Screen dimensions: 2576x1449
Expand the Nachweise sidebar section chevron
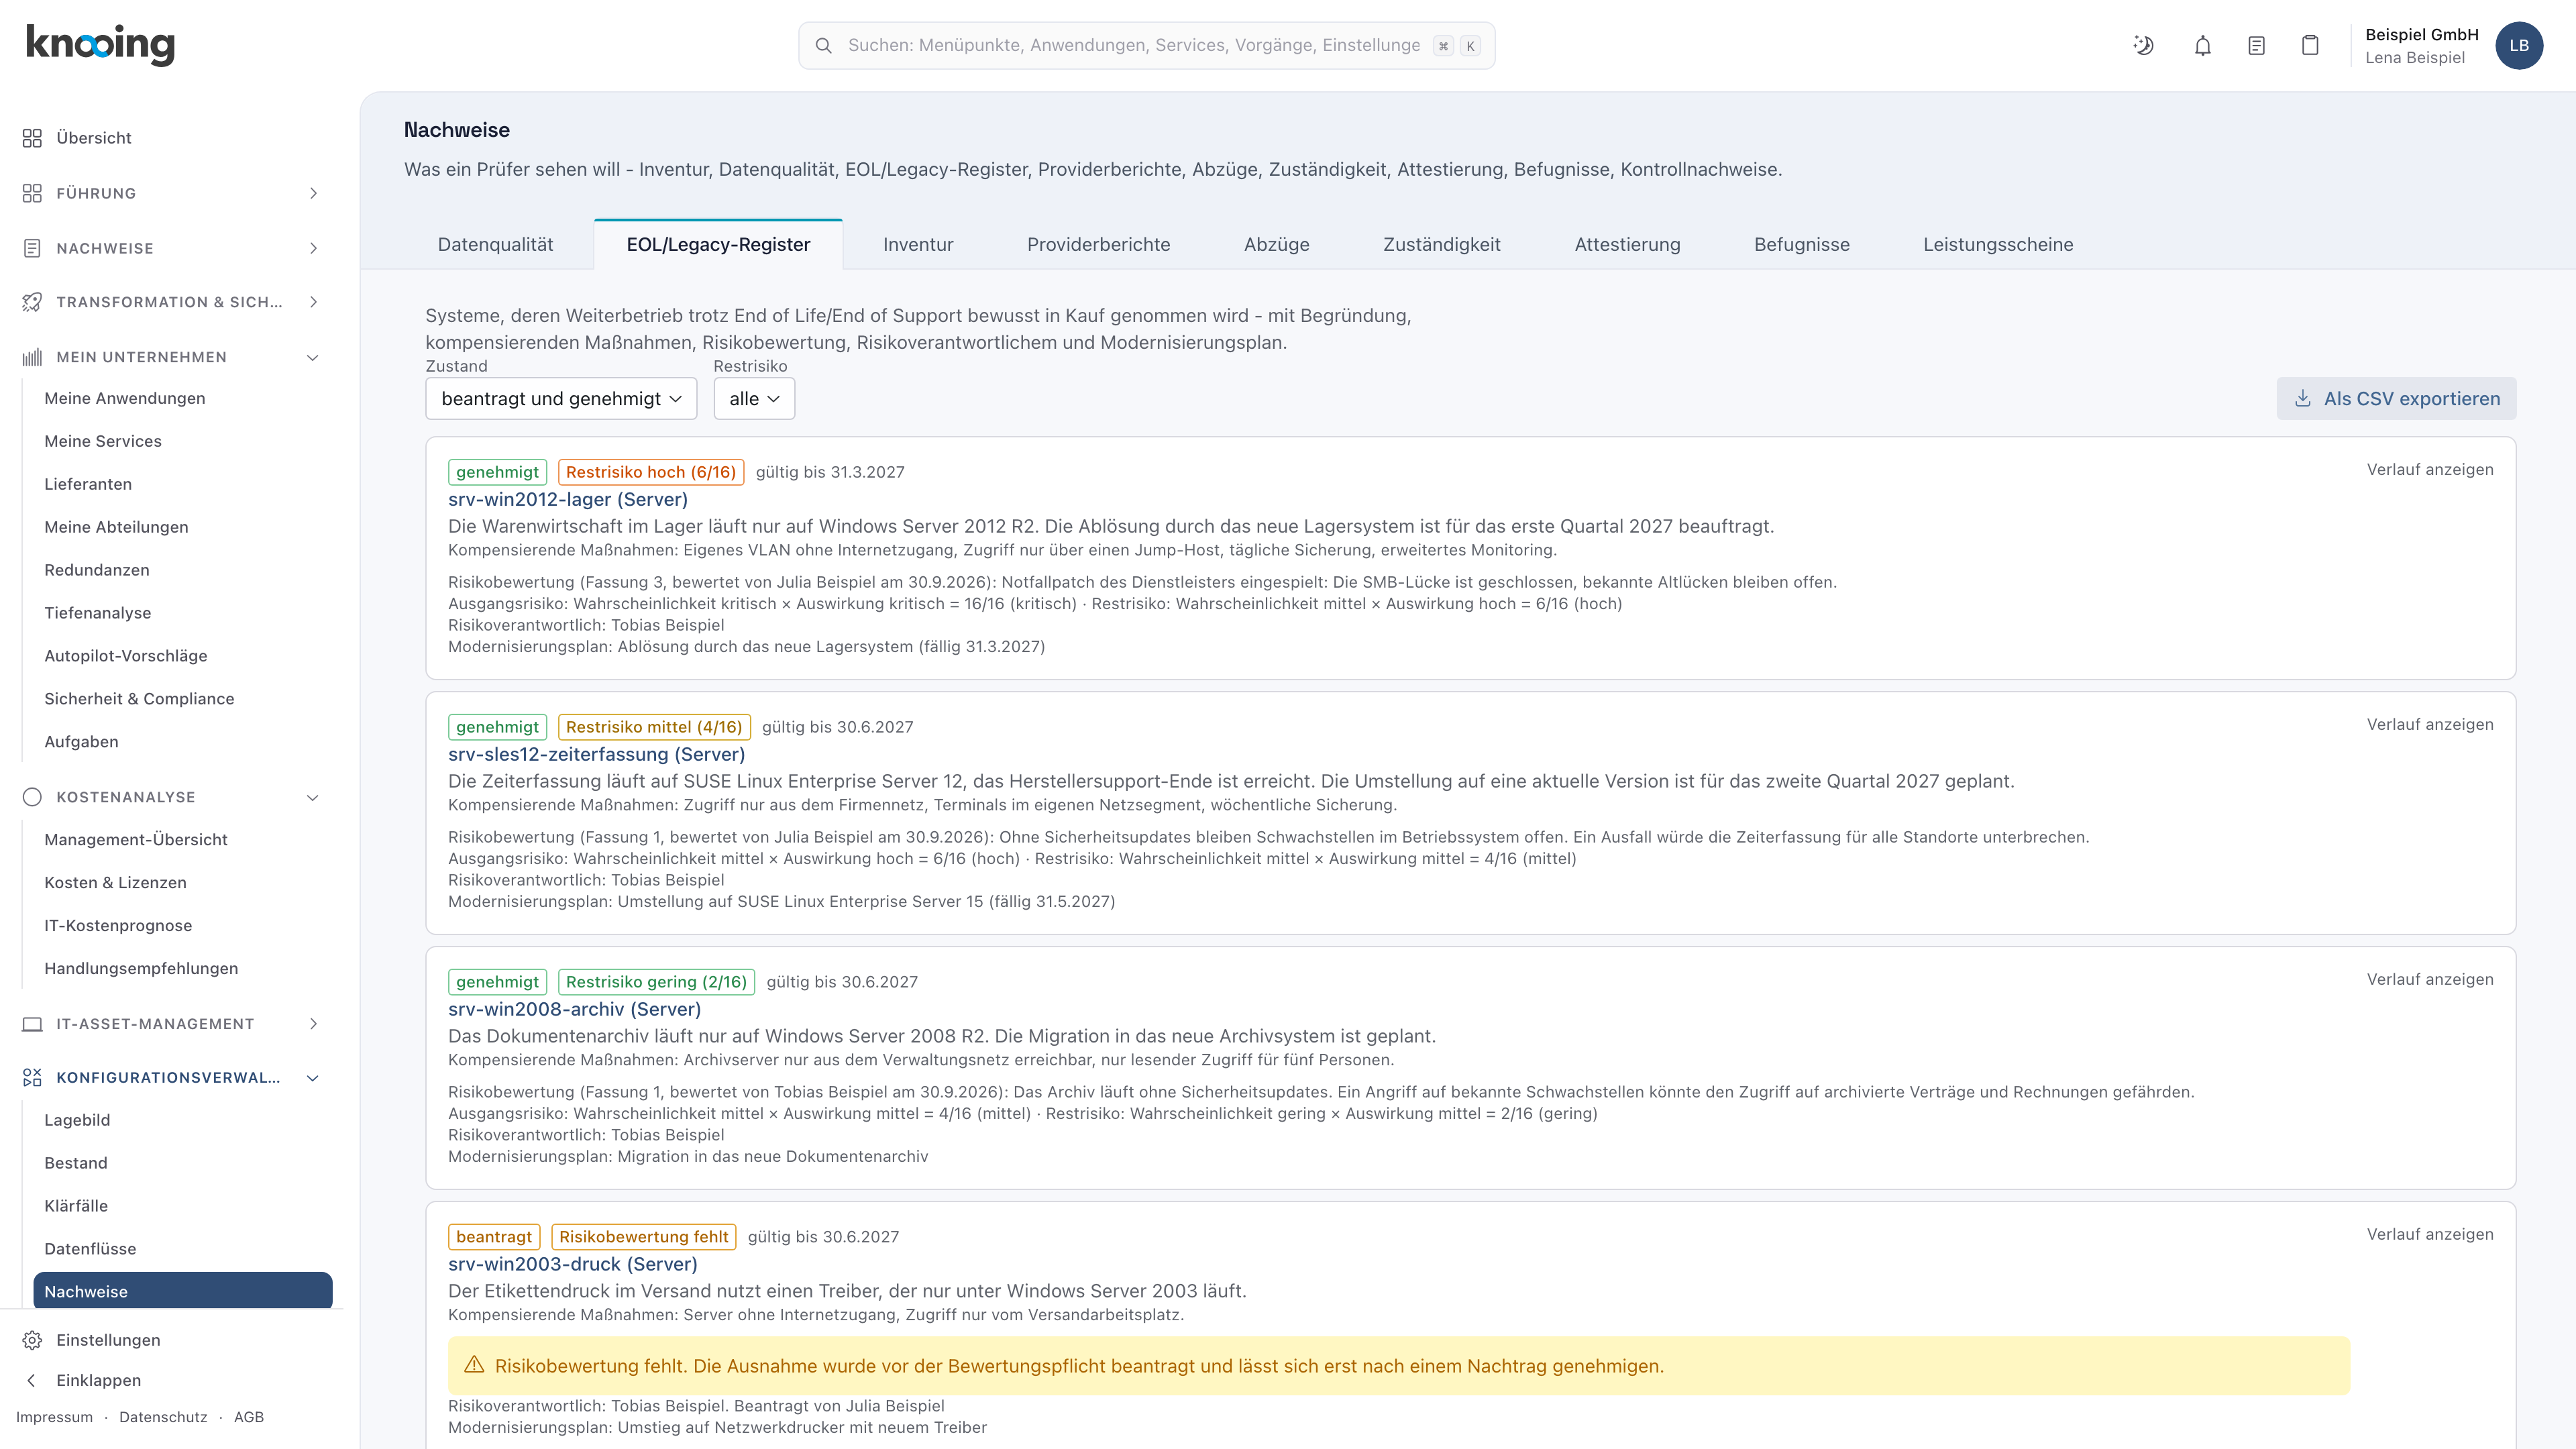click(313, 248)
